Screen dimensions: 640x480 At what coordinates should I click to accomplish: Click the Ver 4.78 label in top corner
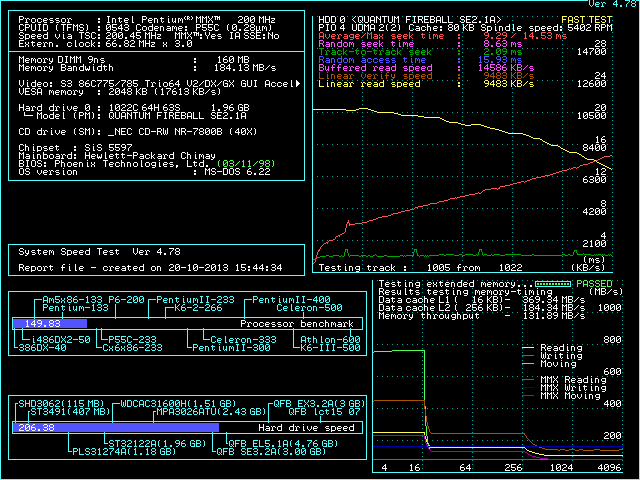click(613, 4)
